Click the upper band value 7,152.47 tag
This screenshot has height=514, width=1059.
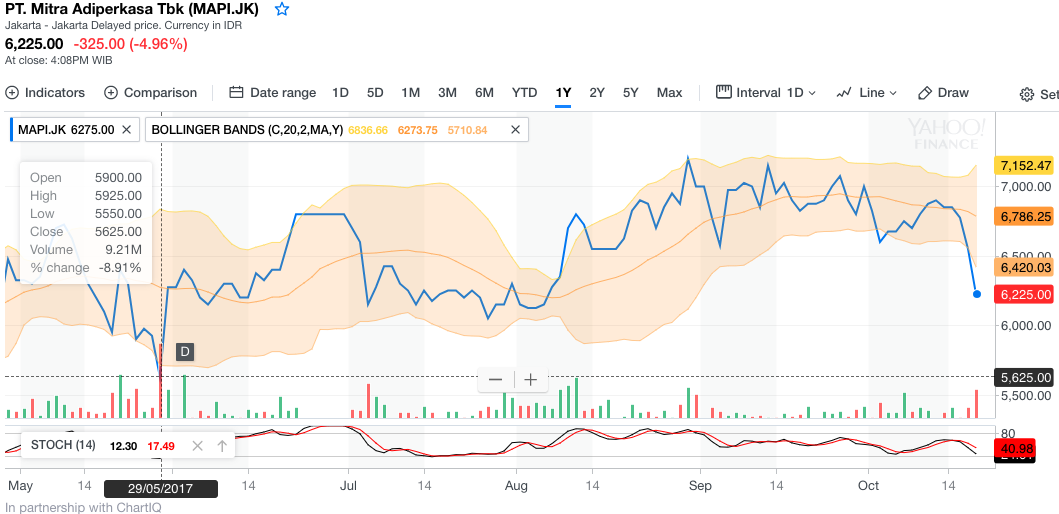click(1025, 165)
